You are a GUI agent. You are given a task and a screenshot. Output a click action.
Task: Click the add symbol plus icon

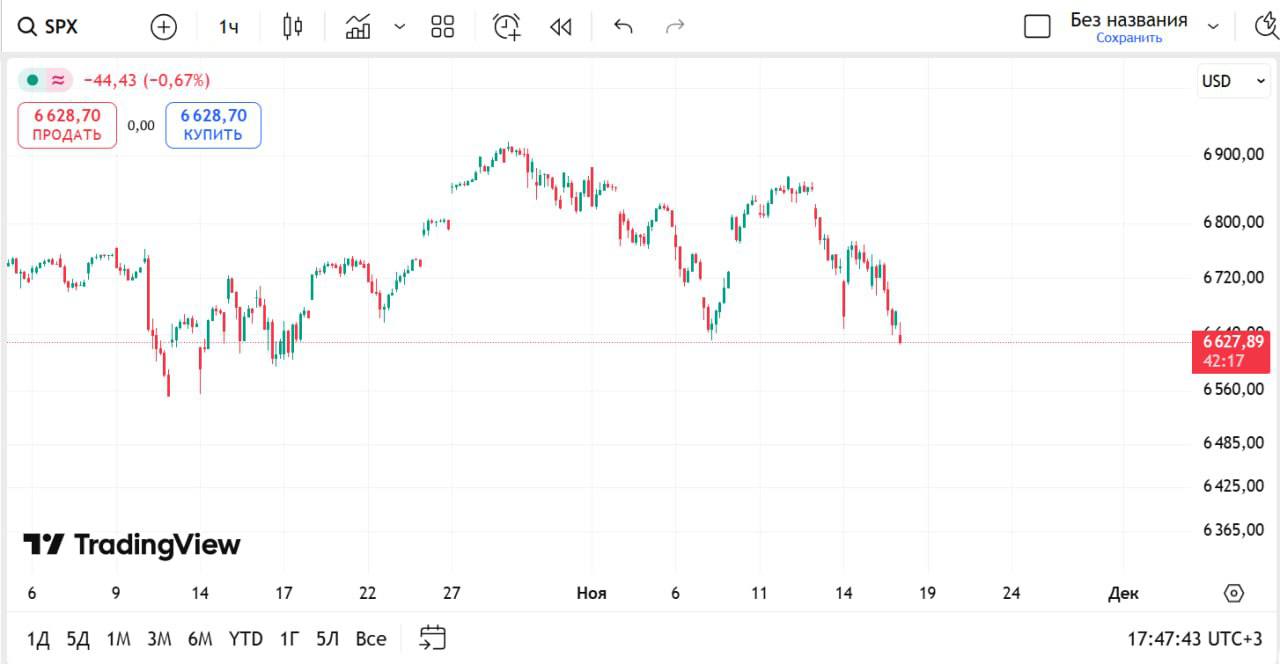point(163,27)
